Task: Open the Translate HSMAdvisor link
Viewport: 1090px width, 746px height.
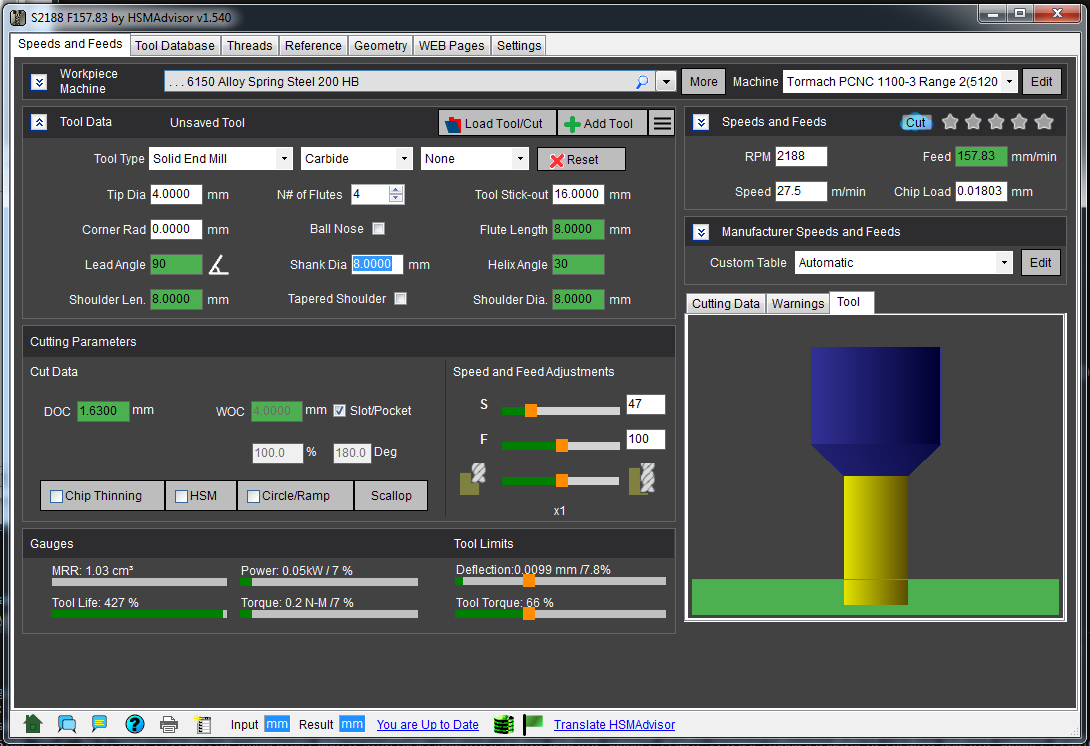Action: point(614,724)
